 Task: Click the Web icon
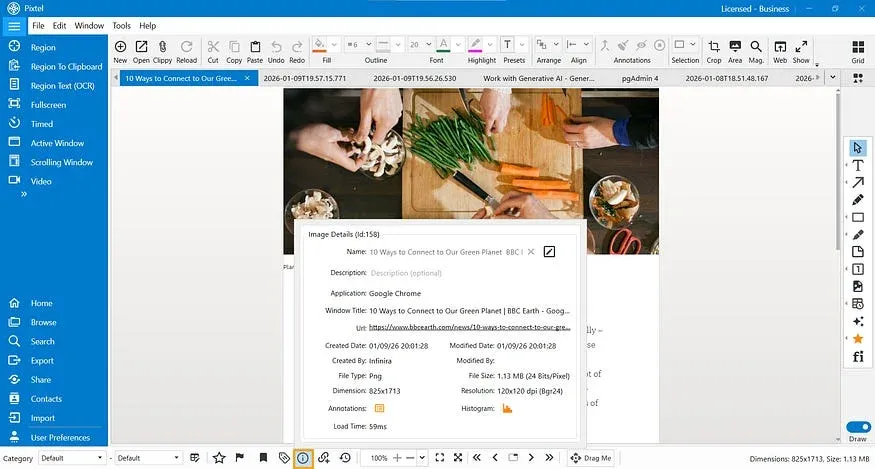(x=780, y=46)
